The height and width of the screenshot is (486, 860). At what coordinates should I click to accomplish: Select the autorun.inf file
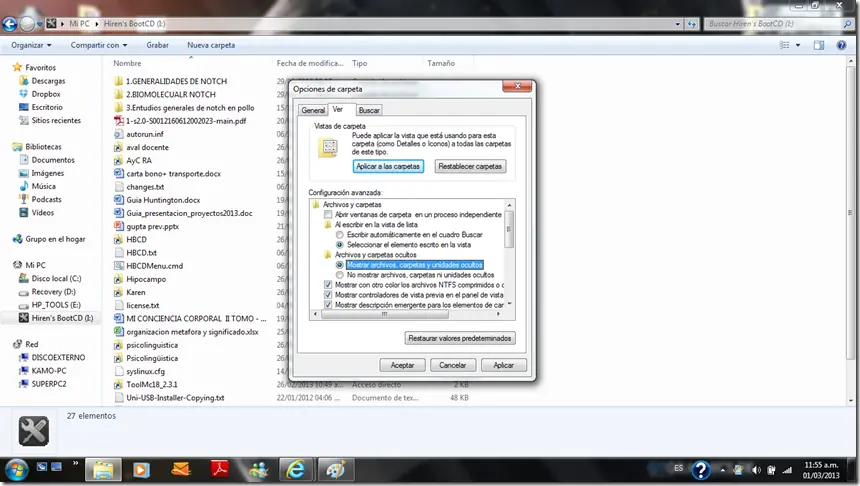tap(145, 134)
